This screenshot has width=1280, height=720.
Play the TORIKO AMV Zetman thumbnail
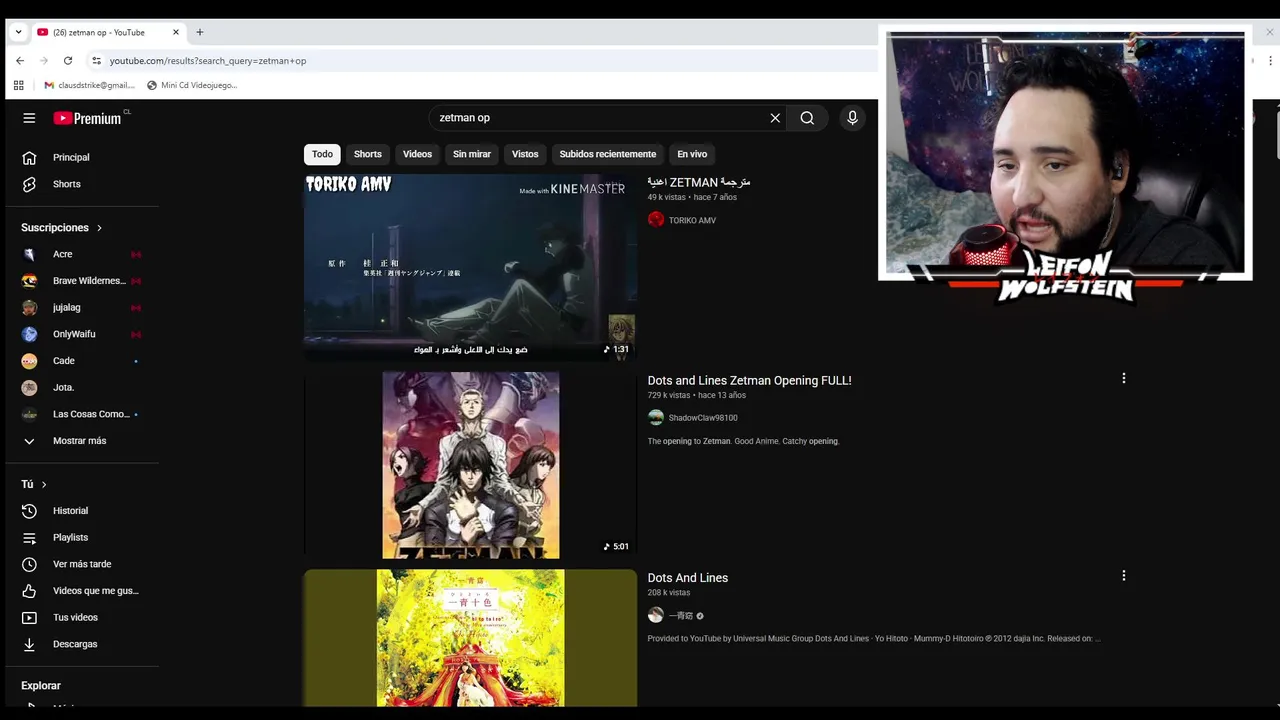pos(470,267)
